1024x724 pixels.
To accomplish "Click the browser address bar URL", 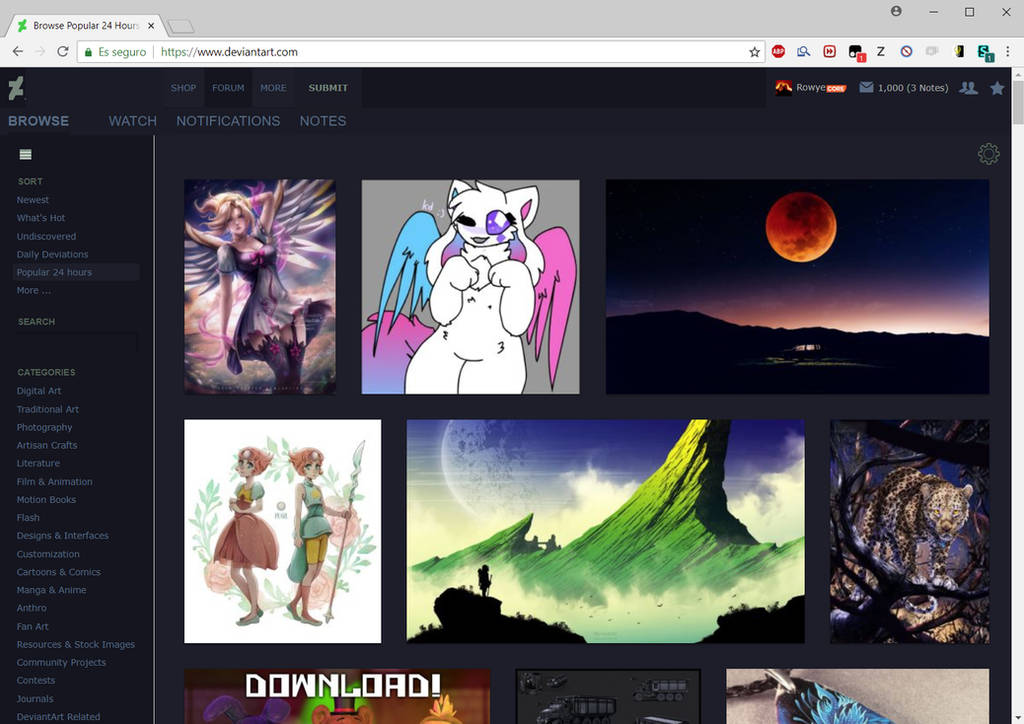I will pyautogui.click(x=229, y=52).
